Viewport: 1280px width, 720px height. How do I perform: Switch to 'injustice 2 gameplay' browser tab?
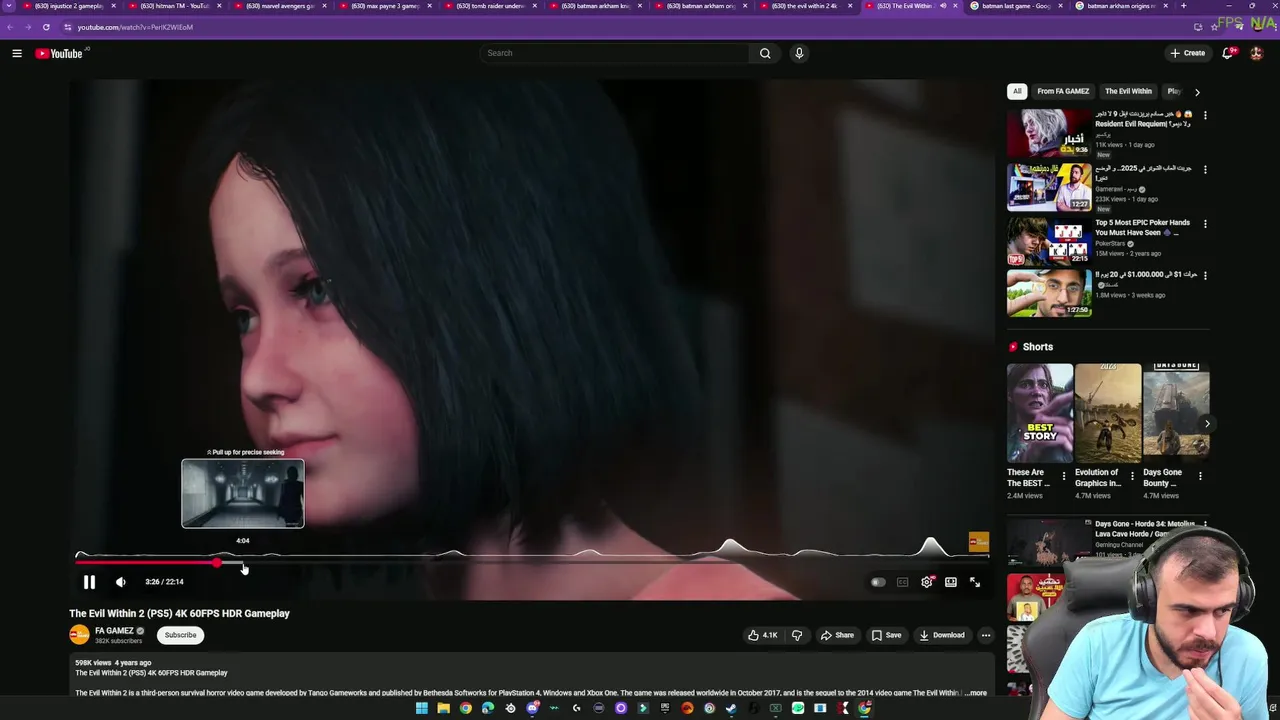[68, 6]
